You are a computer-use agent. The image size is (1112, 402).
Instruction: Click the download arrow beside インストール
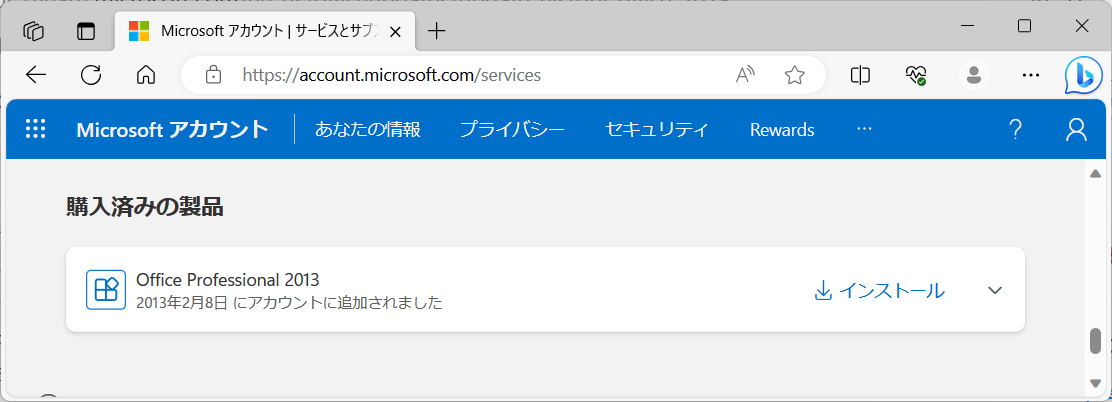[x=823, y=291]
